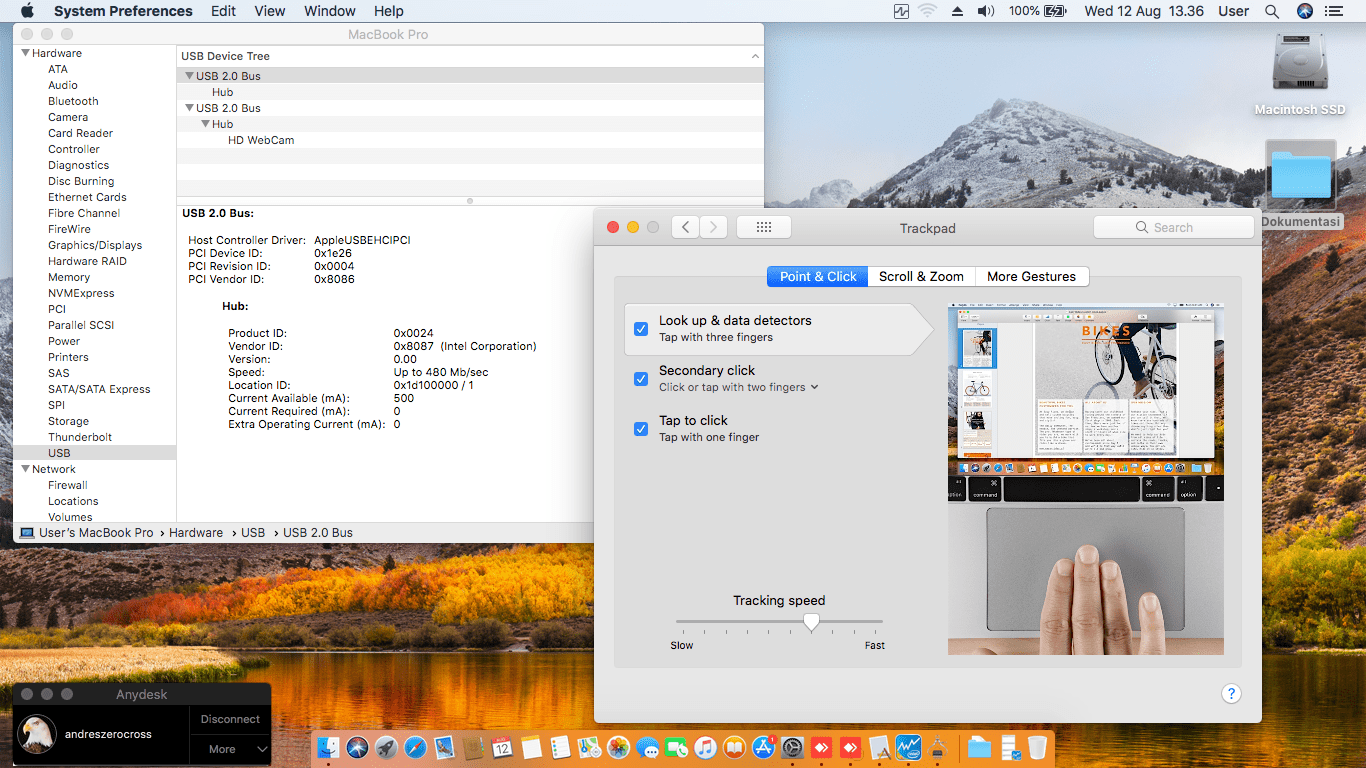Viewport: 1366px width, 768px height.
Task: Switch to the Scroll & Zoom tab
Action: [x=921, y=277]
